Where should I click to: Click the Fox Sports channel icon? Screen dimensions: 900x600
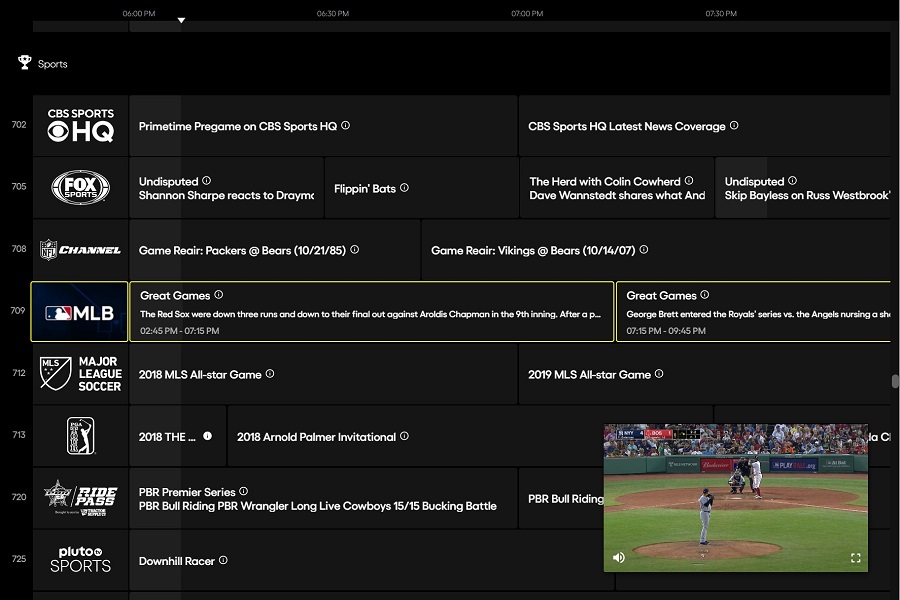(x=79, y=187)
